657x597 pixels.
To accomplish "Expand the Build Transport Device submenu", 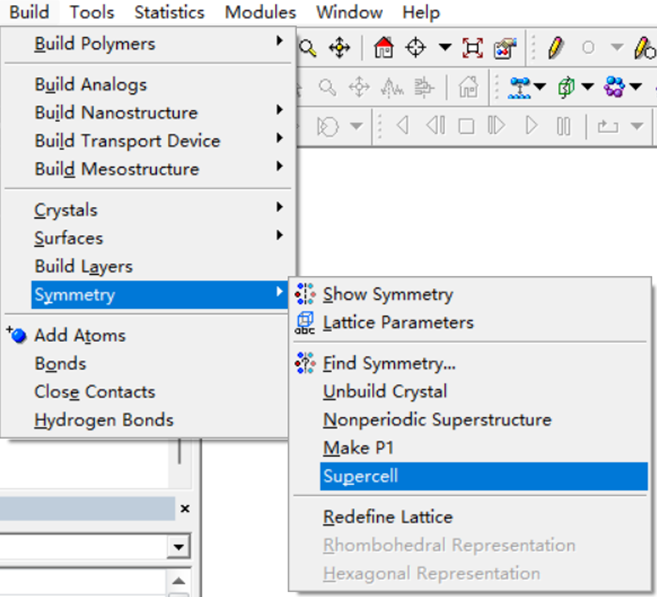I will pyautogui.click(x=148, y=141).
